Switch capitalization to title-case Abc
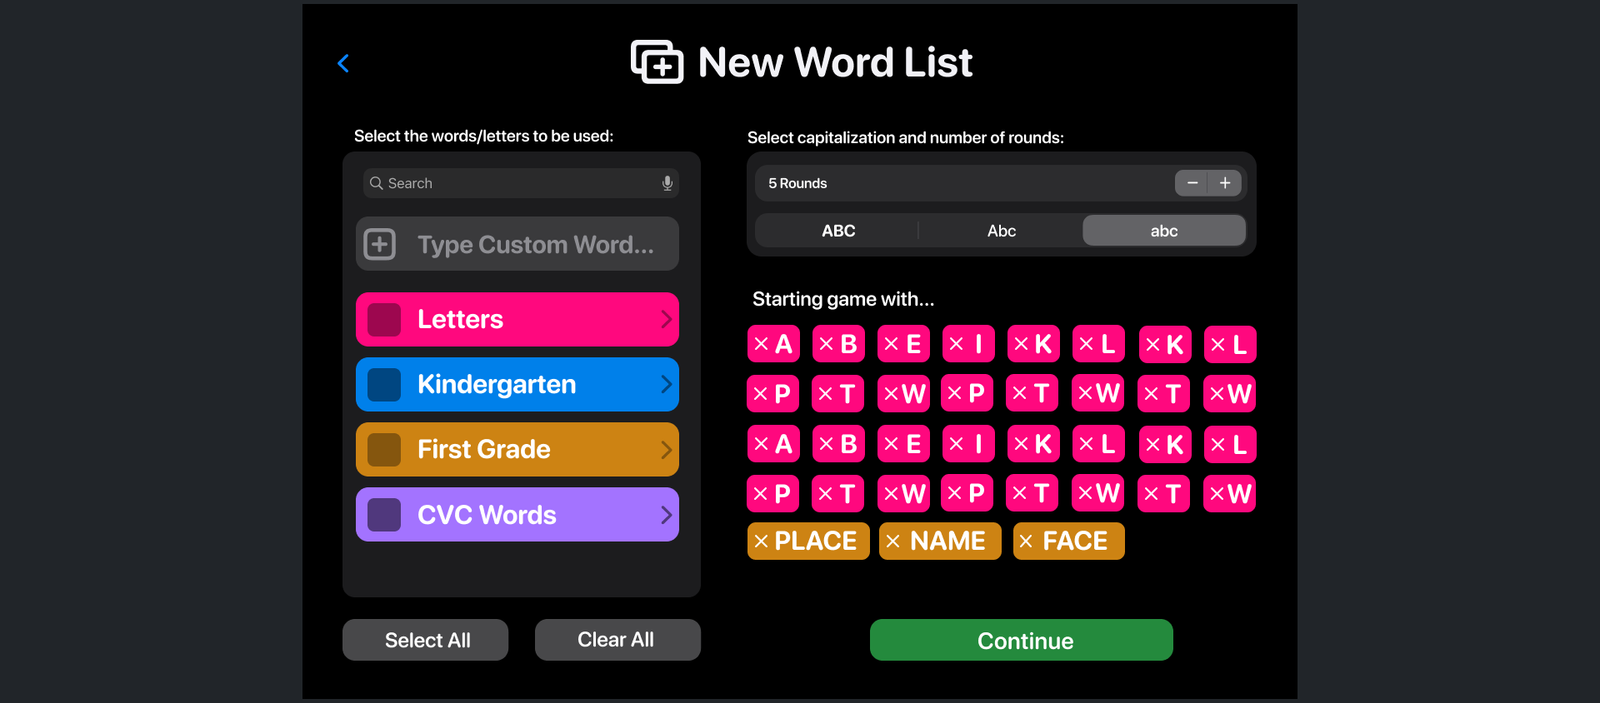 point(1001,231)
